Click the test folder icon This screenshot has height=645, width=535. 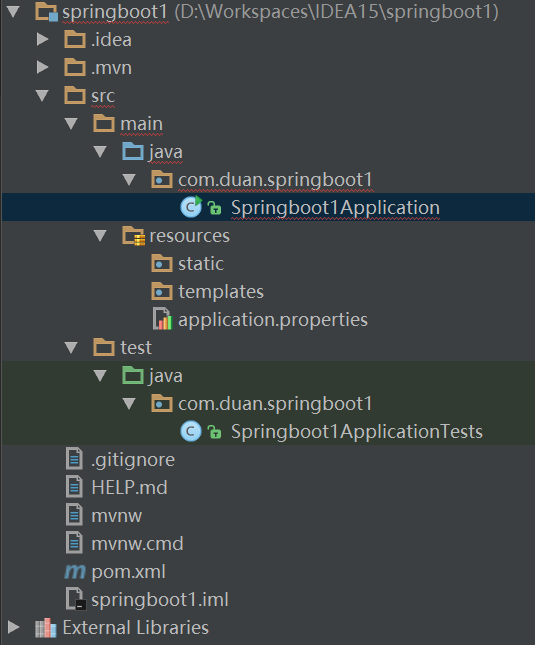104,347
